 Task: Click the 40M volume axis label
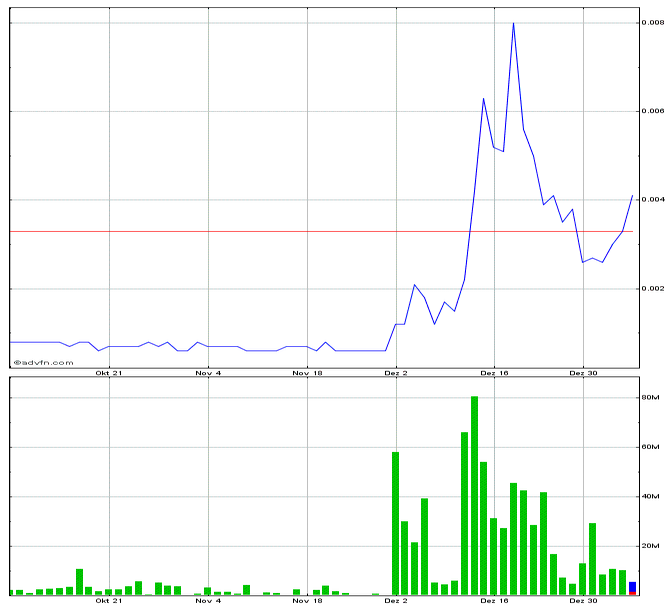tap(651, 496)
